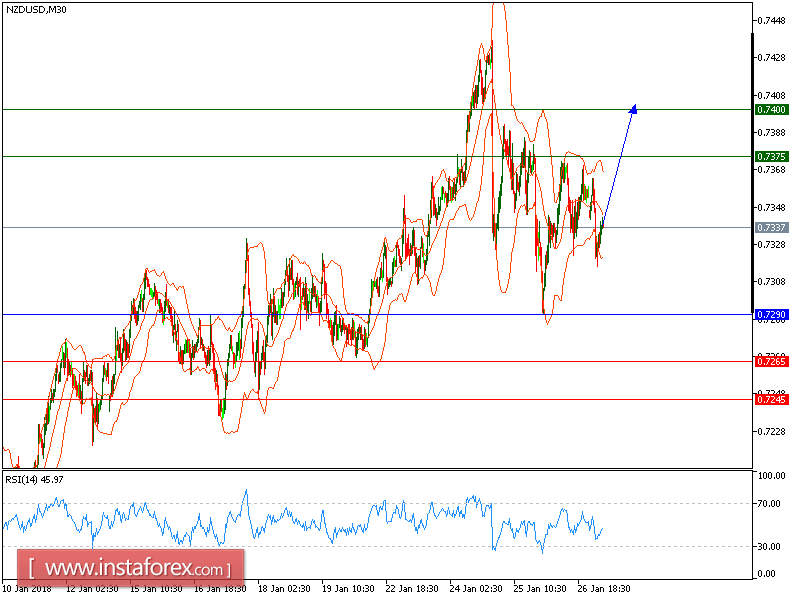Select the 0.7400 green price label
The image size is (800, 600).
click(771, 110)
